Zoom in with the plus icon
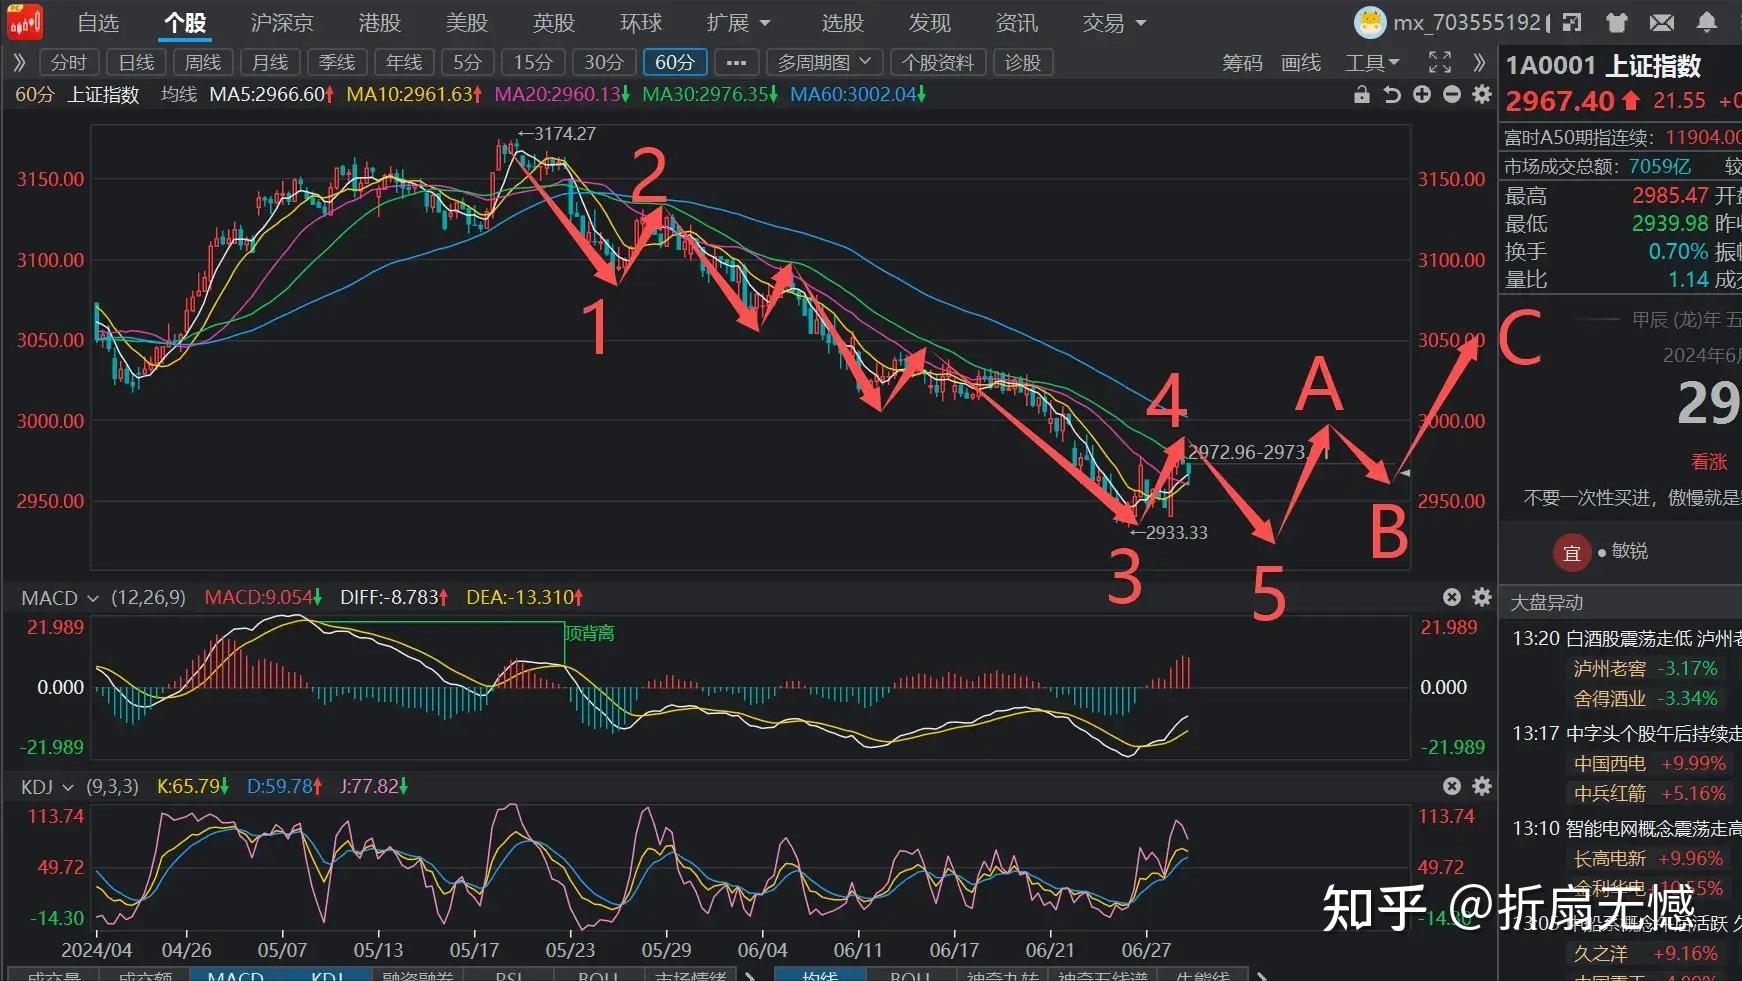The image size is (1742, 981). pyautogui.click(x=1422, y=94)
